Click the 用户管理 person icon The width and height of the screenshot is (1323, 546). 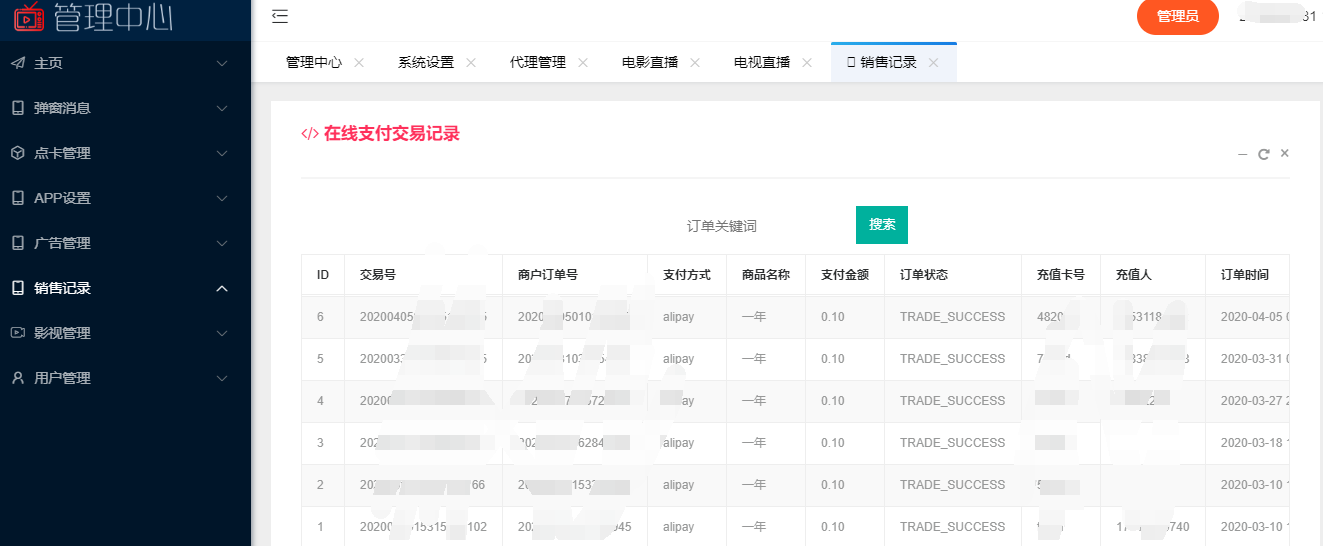[18, 378]
